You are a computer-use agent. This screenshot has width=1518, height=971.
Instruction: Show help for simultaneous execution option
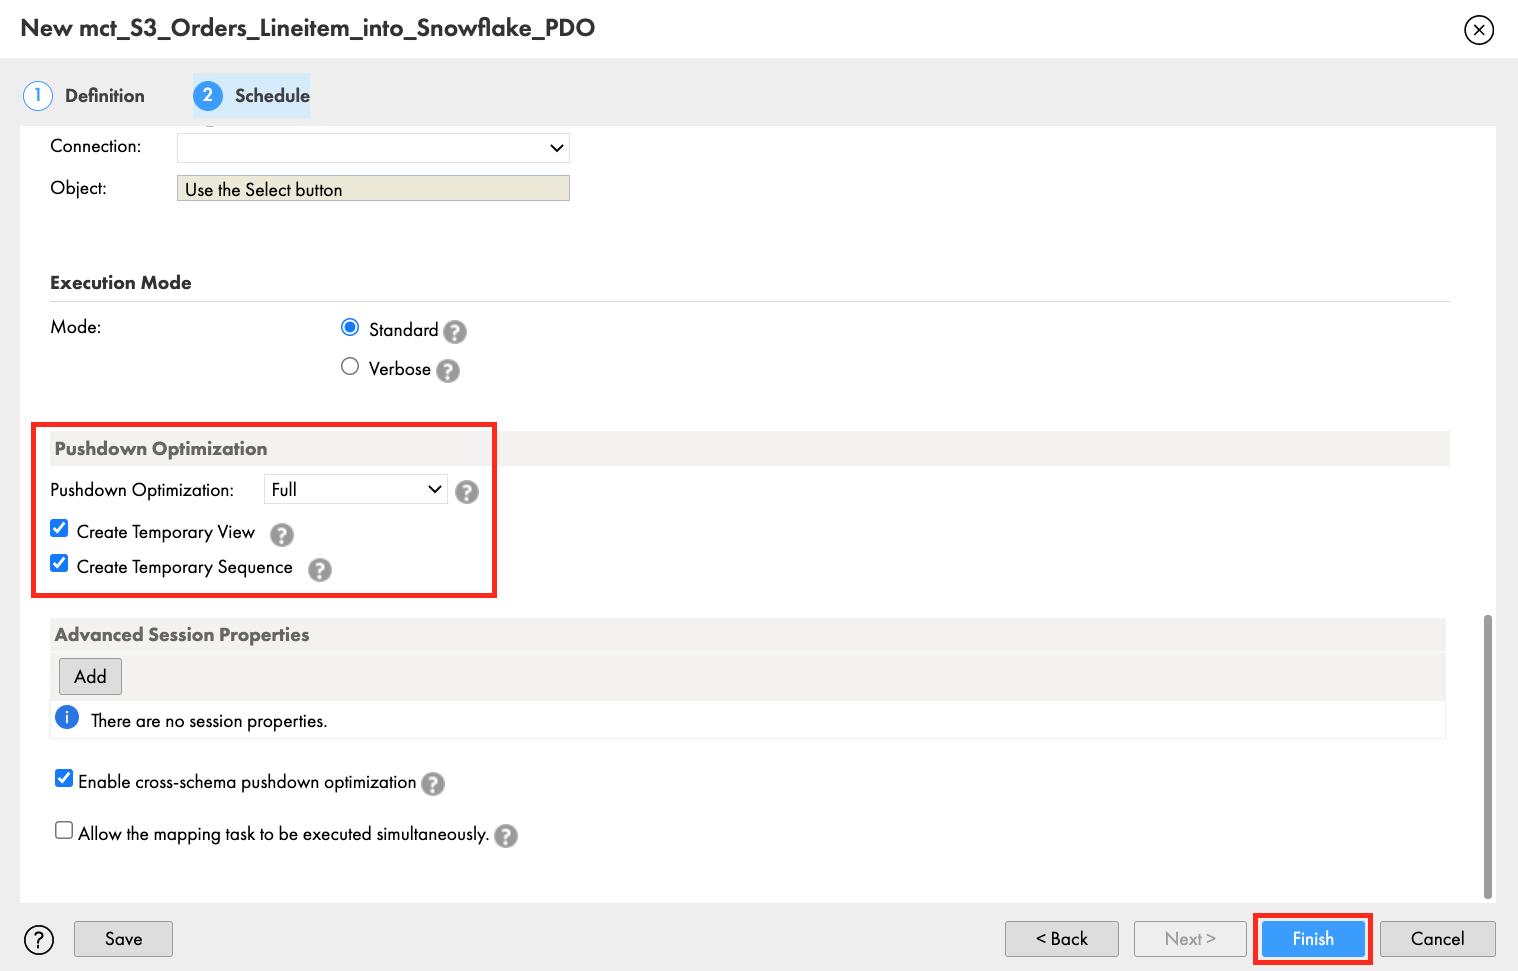tap(506, 835)
